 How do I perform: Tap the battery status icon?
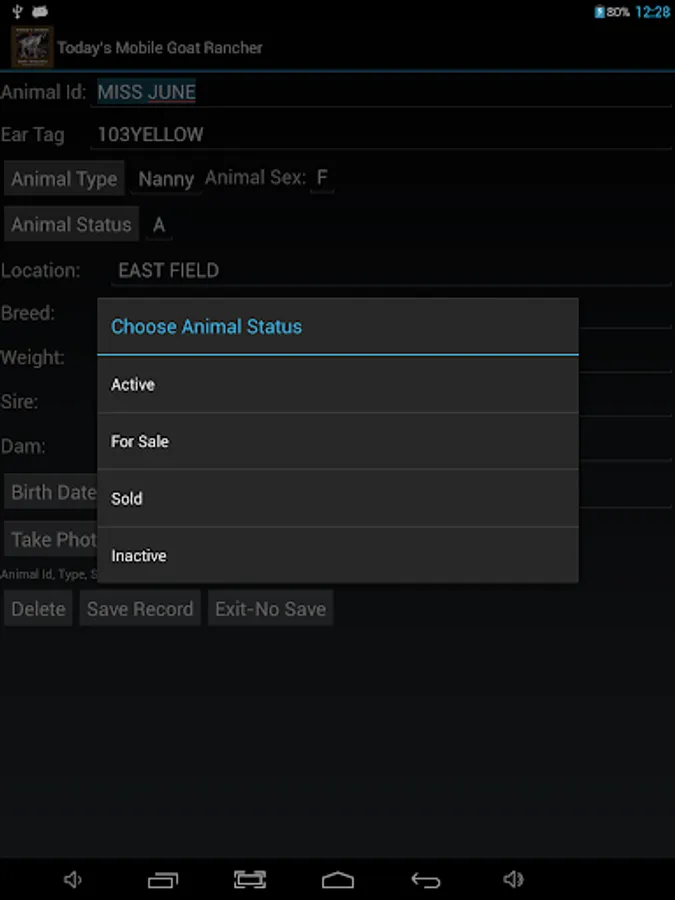tap(599, 12)
